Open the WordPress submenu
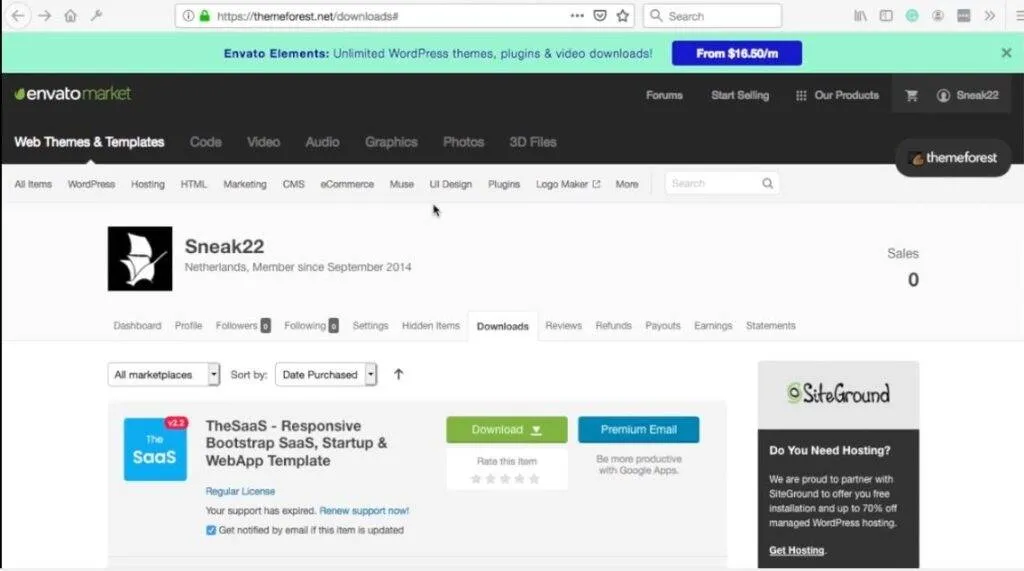This screenshot has width=1024, height=571. tap(91, 184)
